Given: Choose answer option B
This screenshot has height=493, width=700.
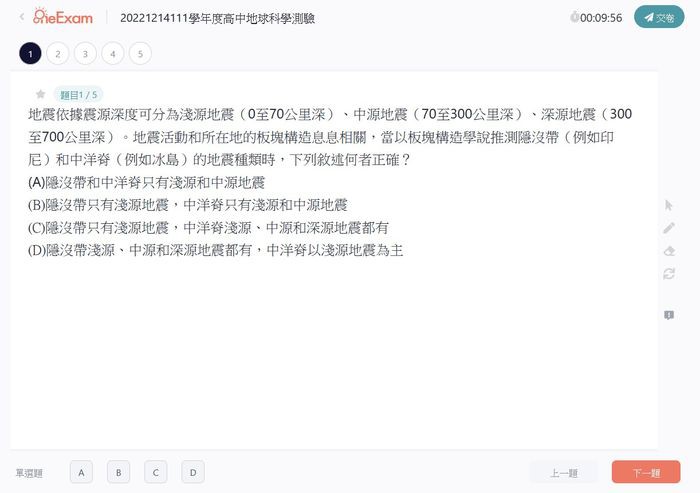Looking at the screenshot, I should (118, 472).
